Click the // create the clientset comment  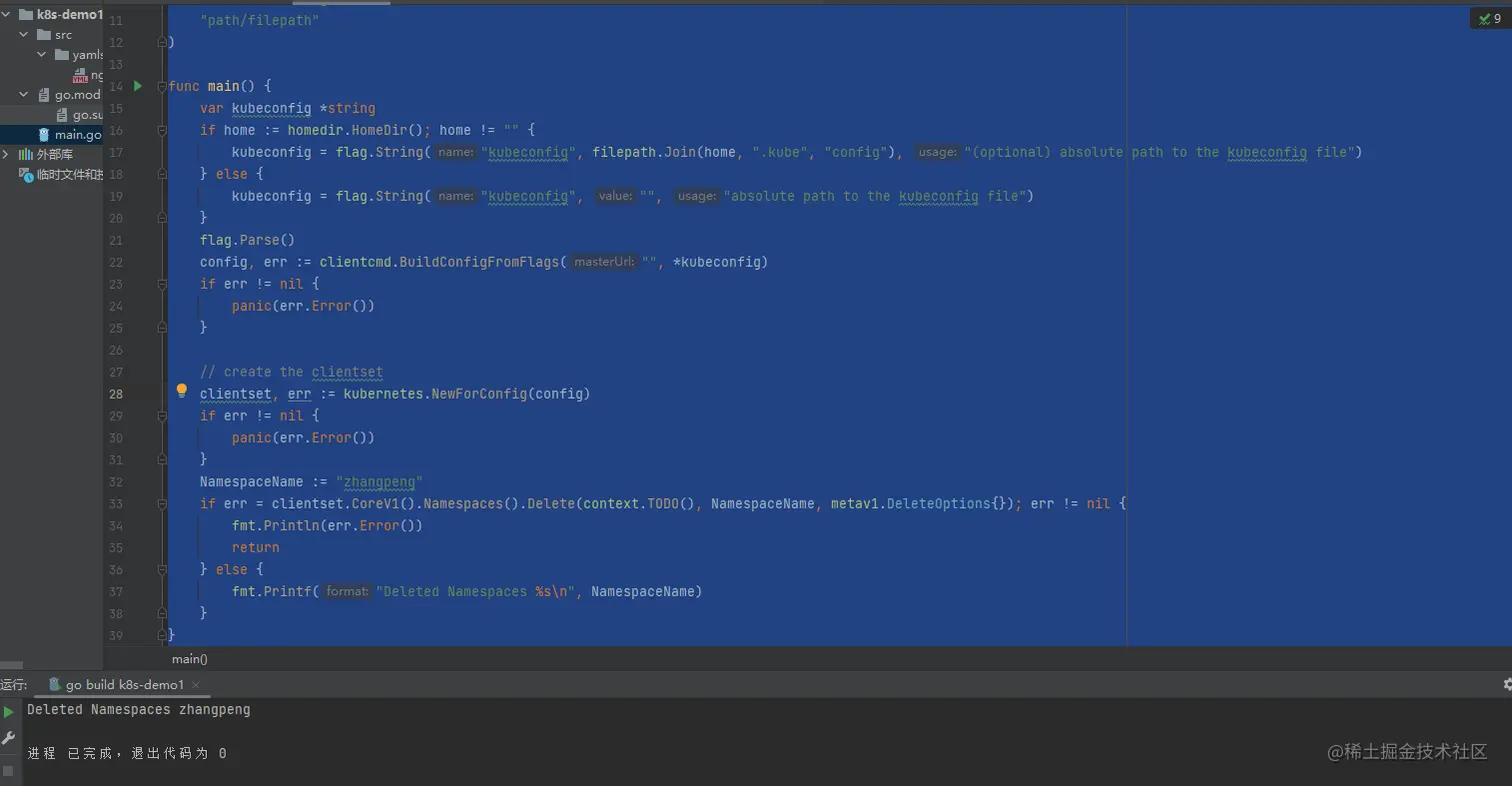291,372
